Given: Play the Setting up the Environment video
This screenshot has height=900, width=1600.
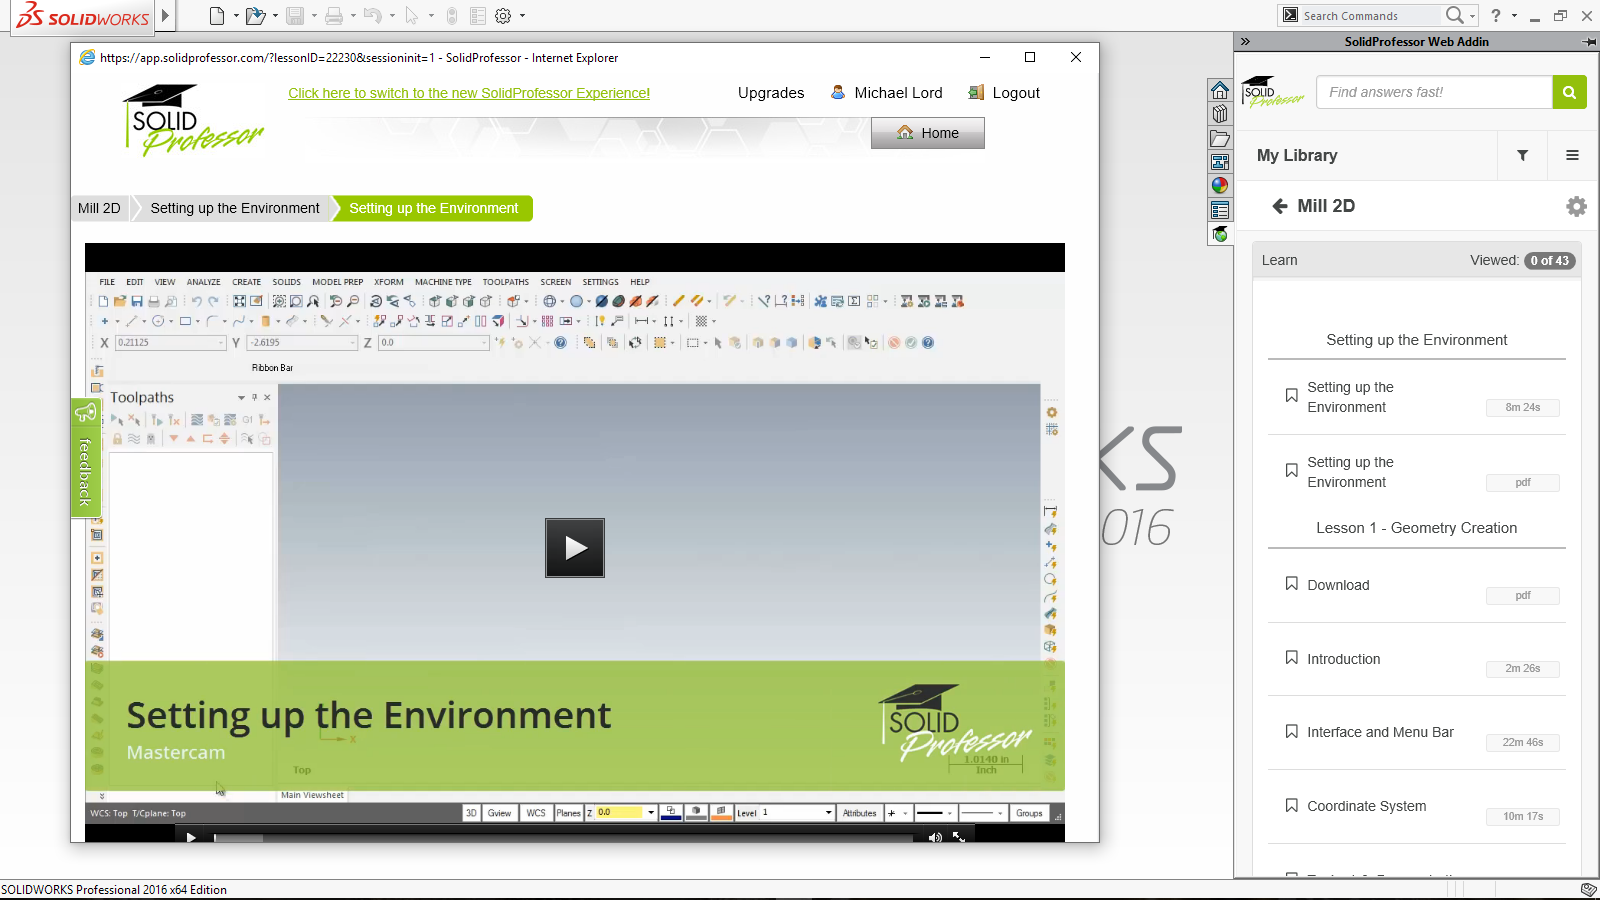Looking at the screenshot, I should click(x=574, y=548).
